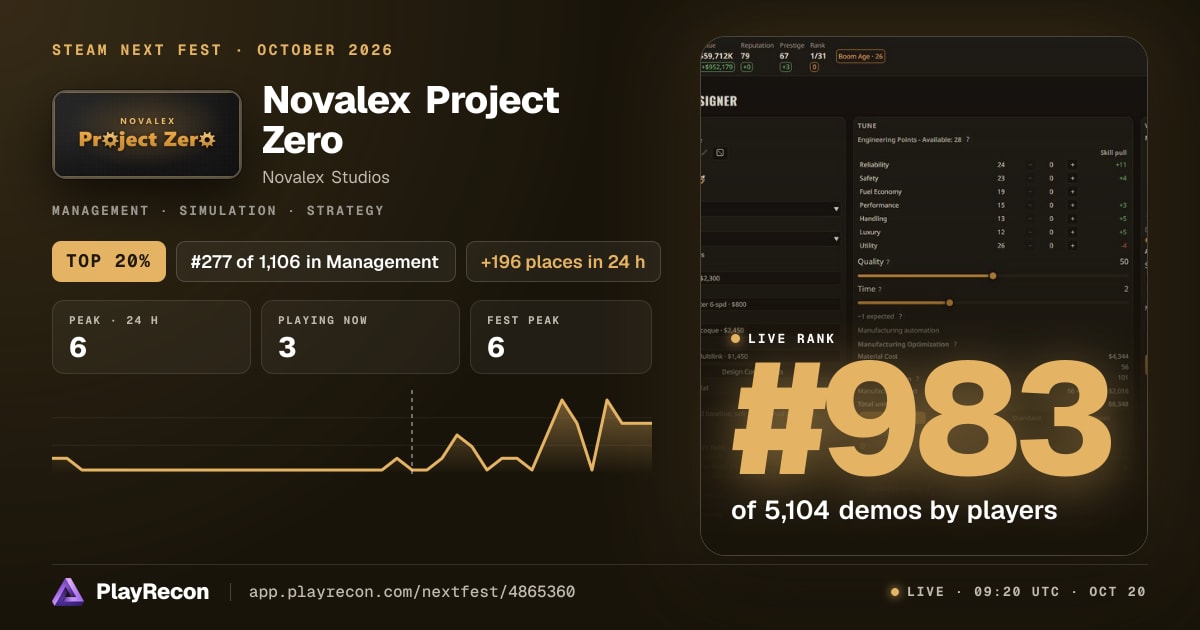Viewport: 1200px width, 630px height.
Task: Decrease Fuel Economy with its minus button
Action: (1029, 192)
